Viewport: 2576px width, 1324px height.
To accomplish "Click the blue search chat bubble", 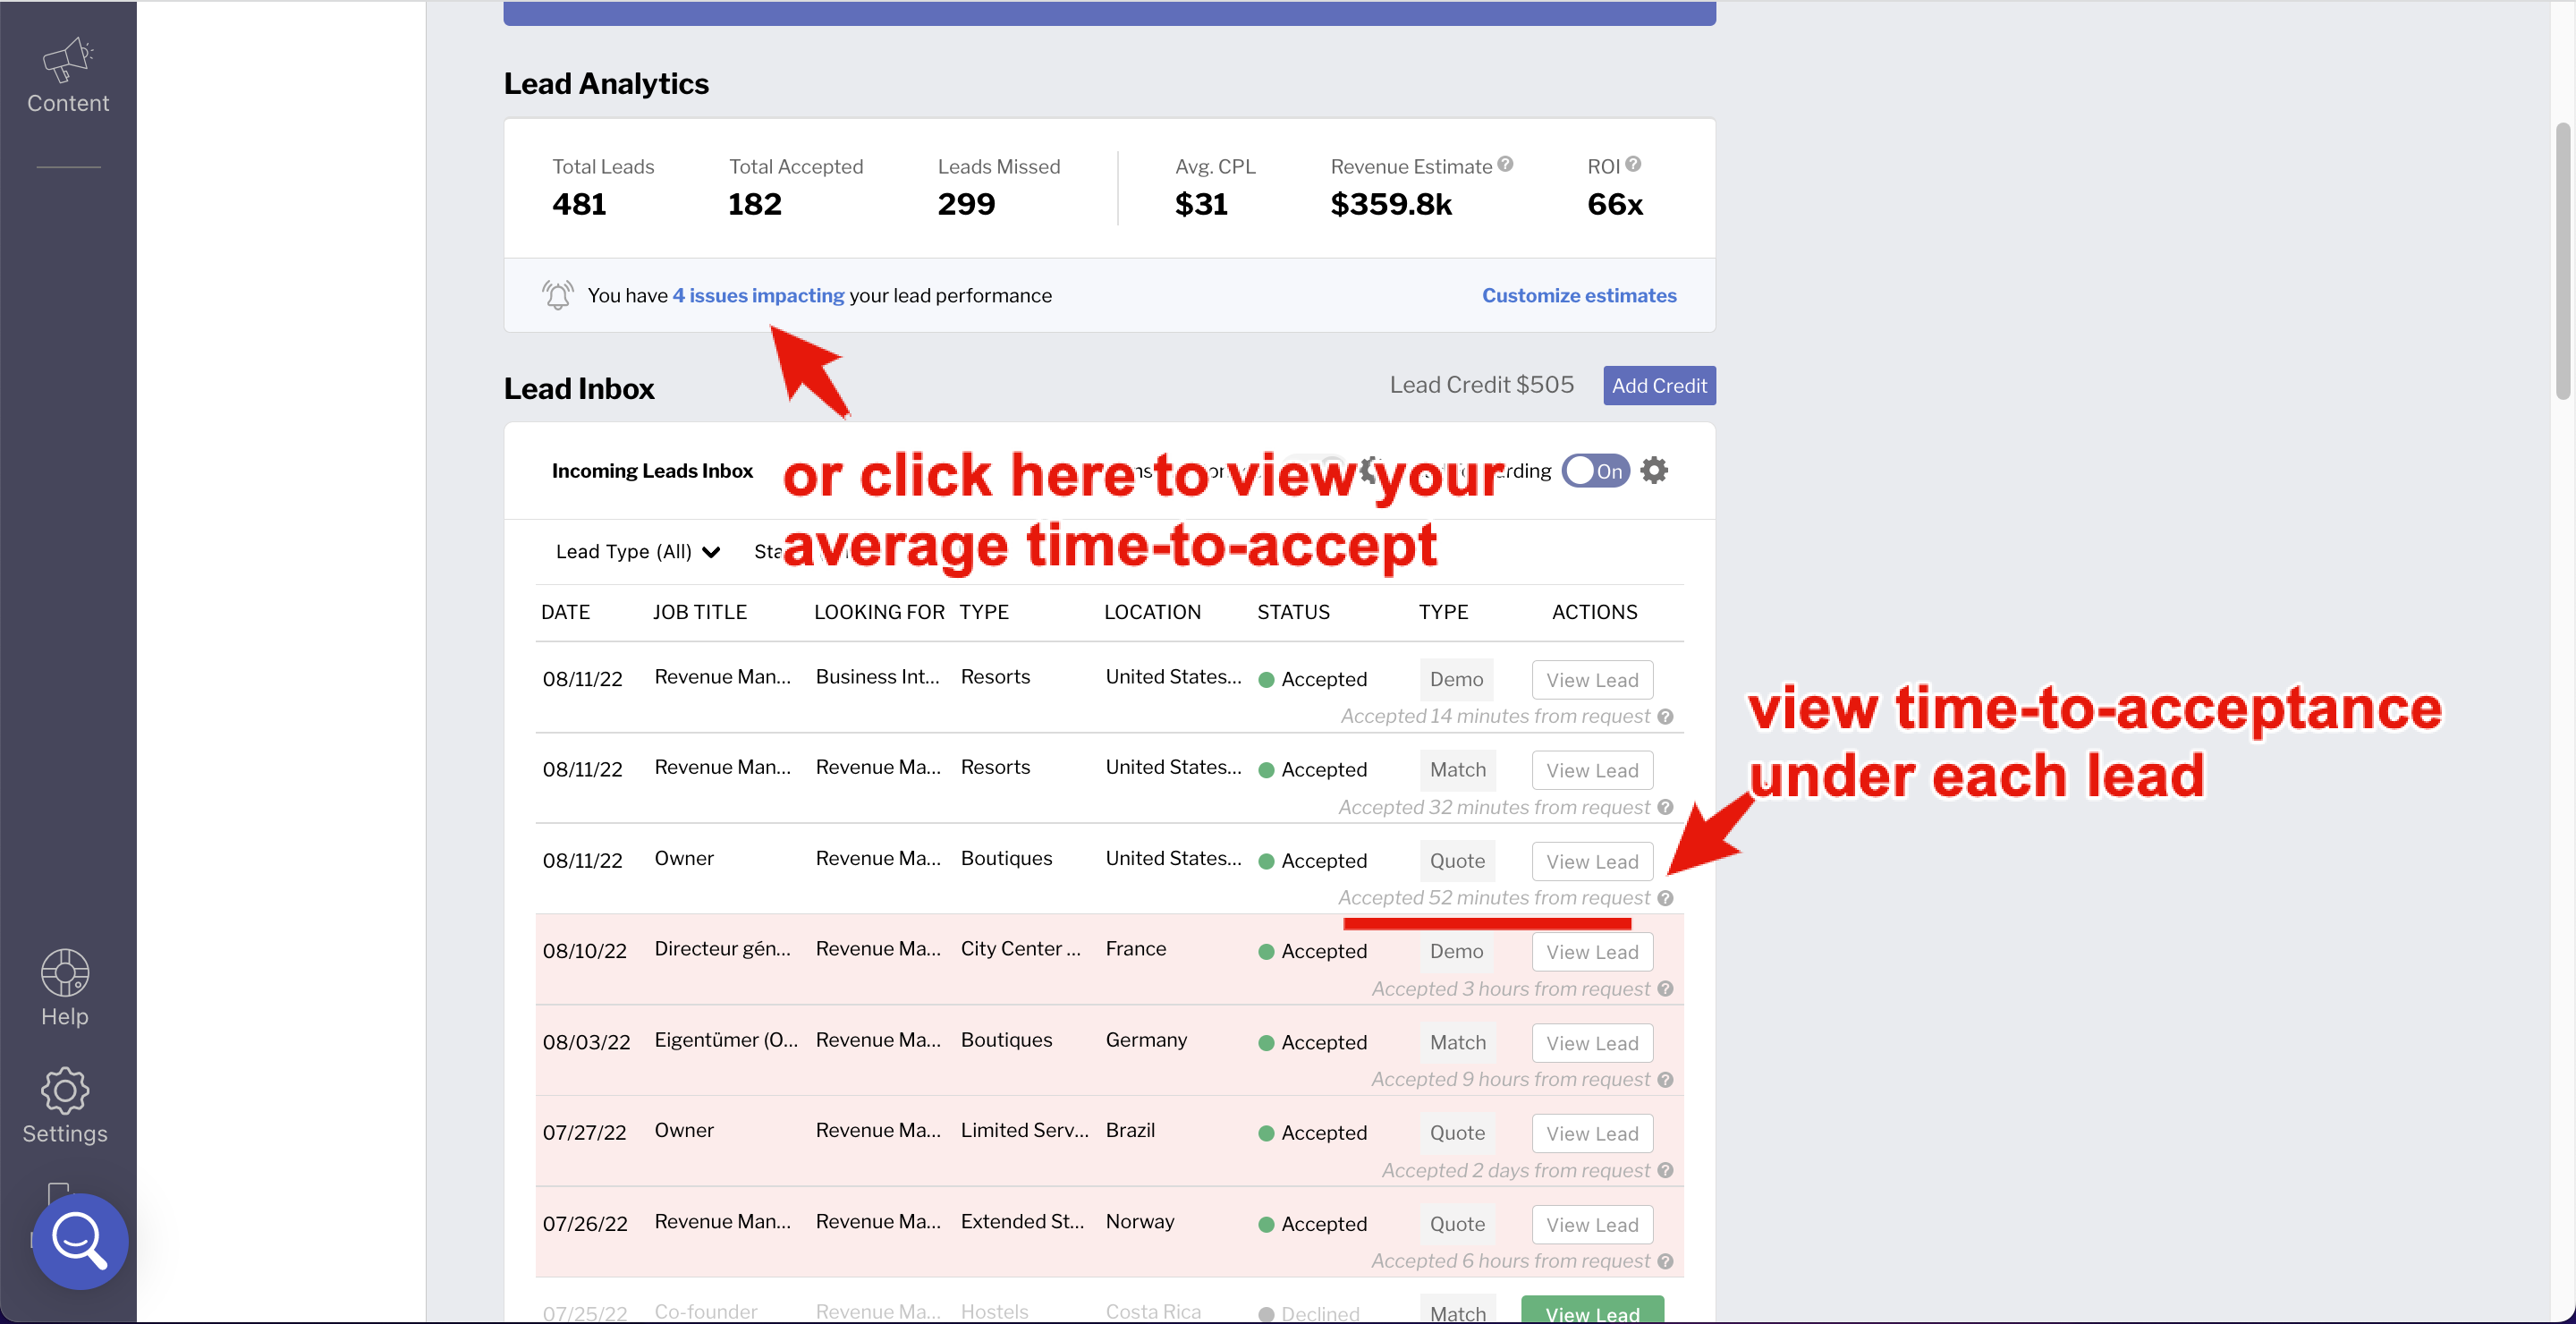I will (80, 1241).
